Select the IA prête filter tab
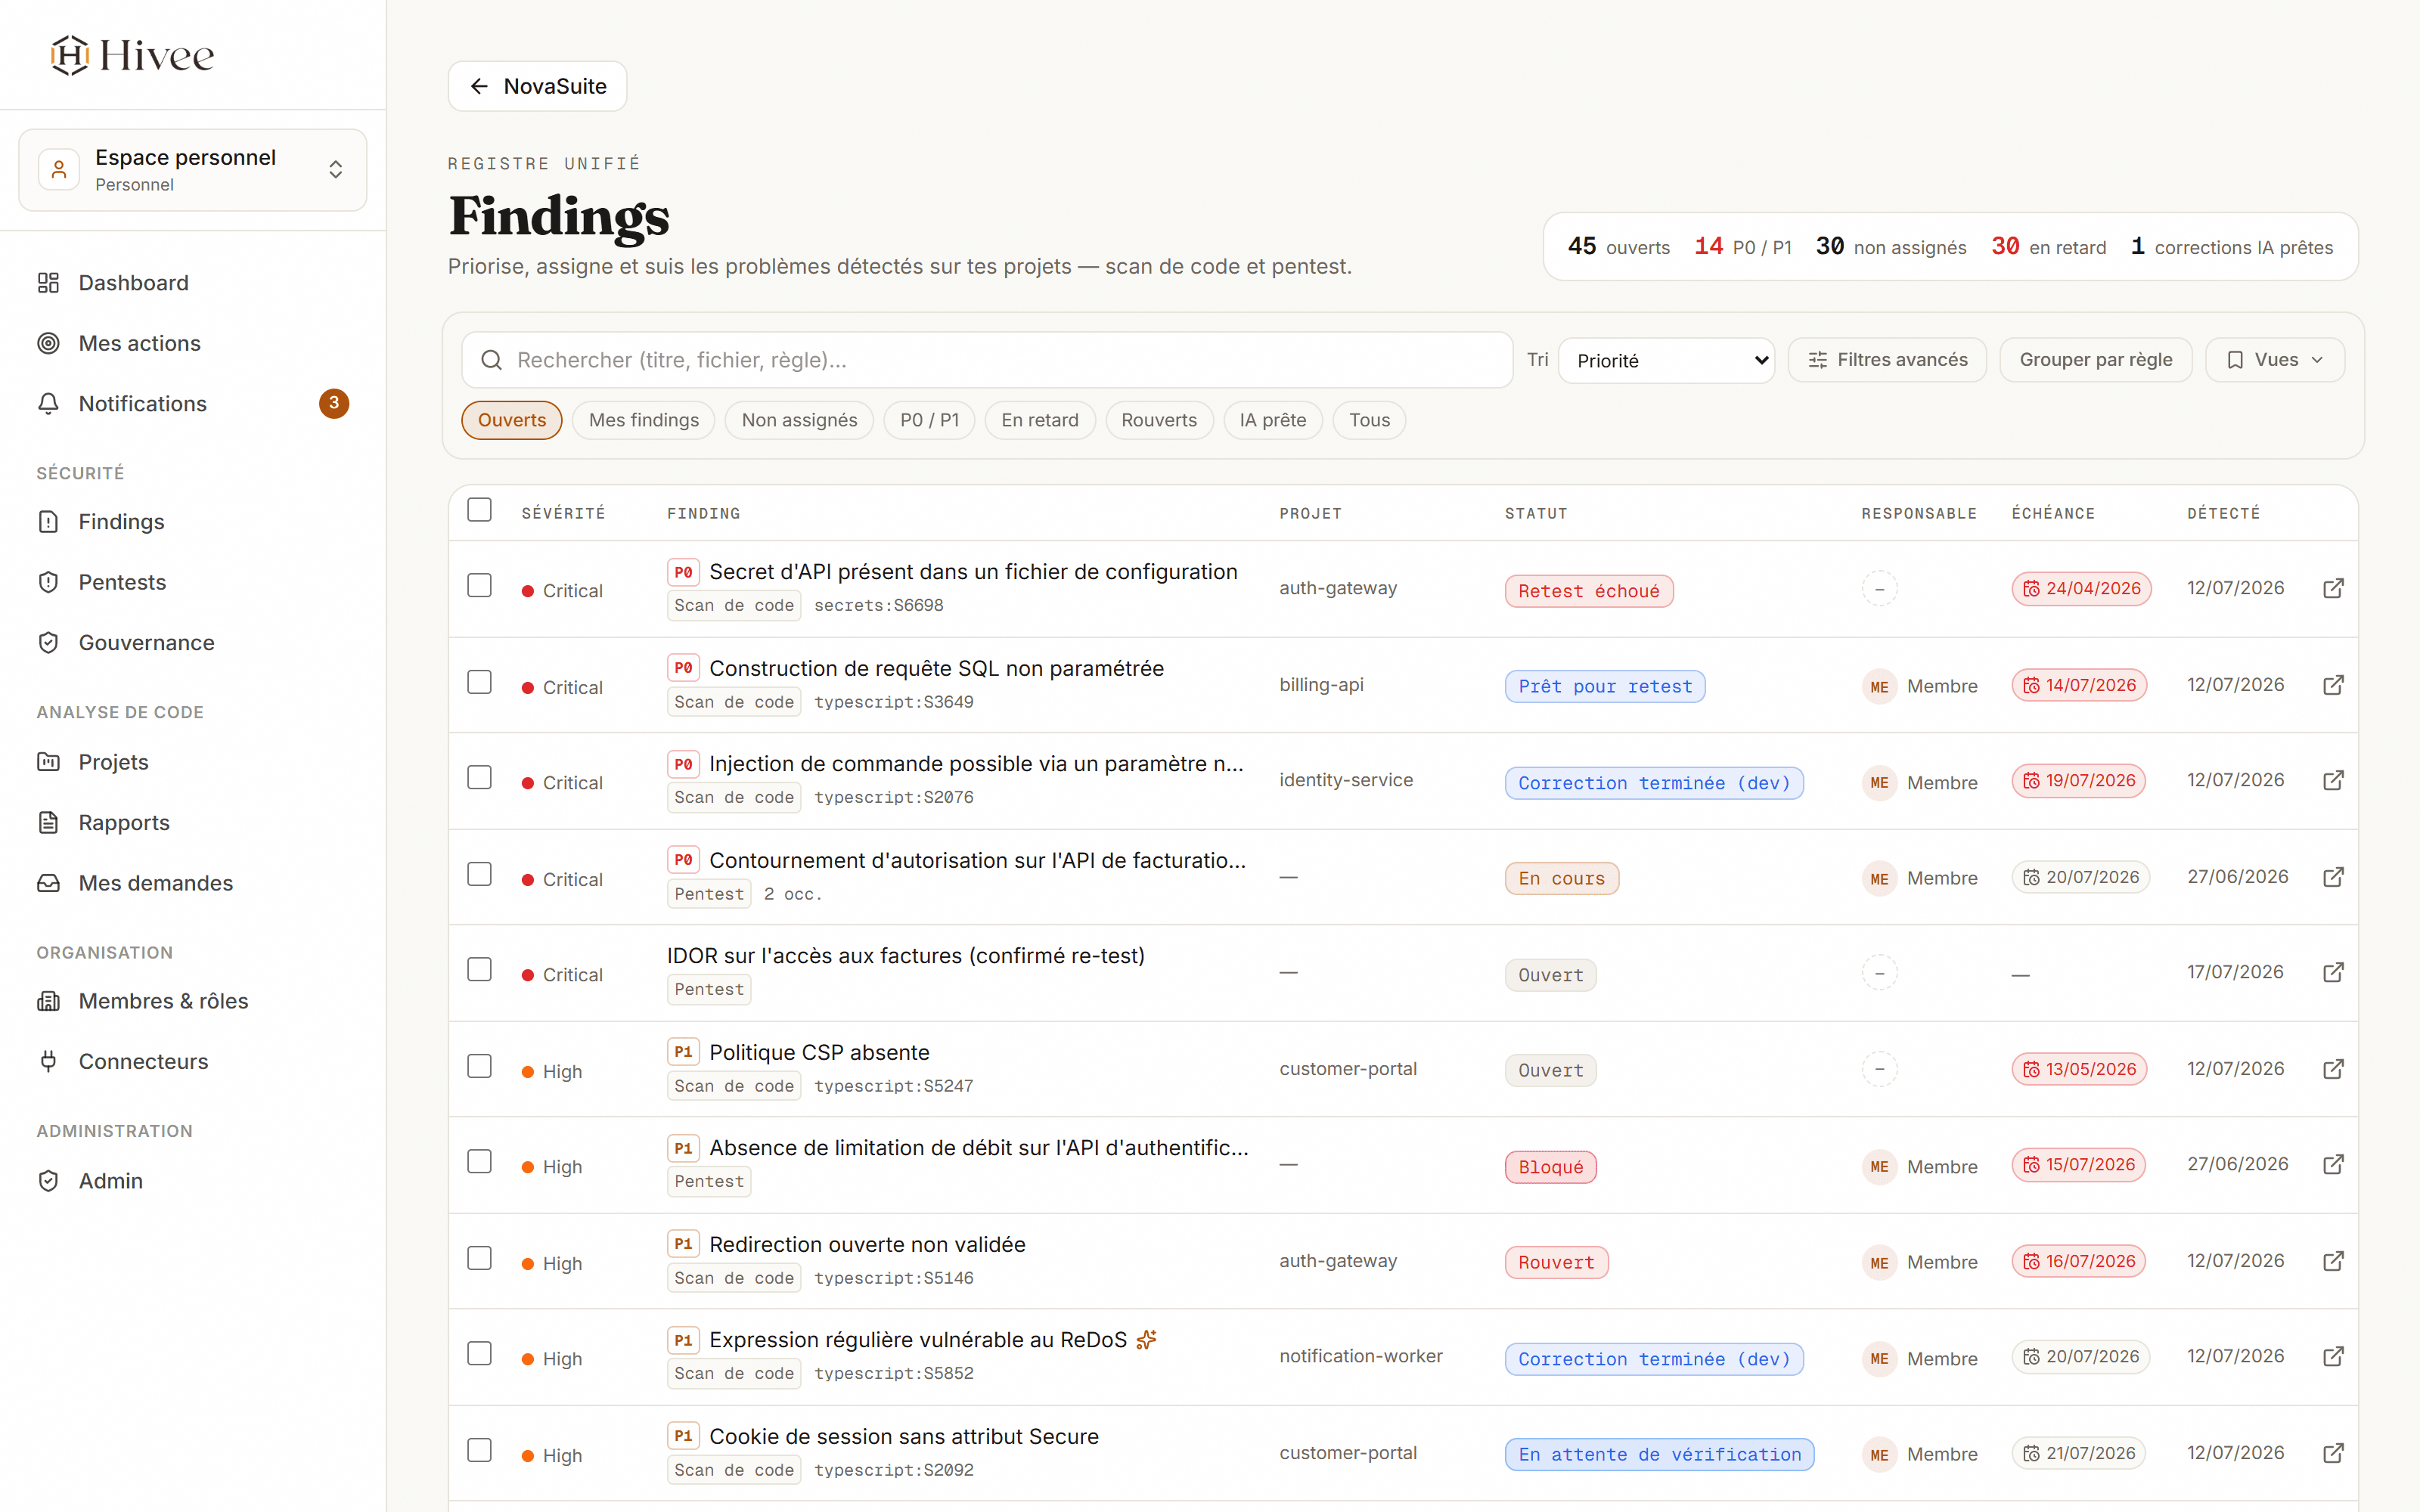Image resolution: width=2420 pixels, height=1512 pixels. 1273,420
